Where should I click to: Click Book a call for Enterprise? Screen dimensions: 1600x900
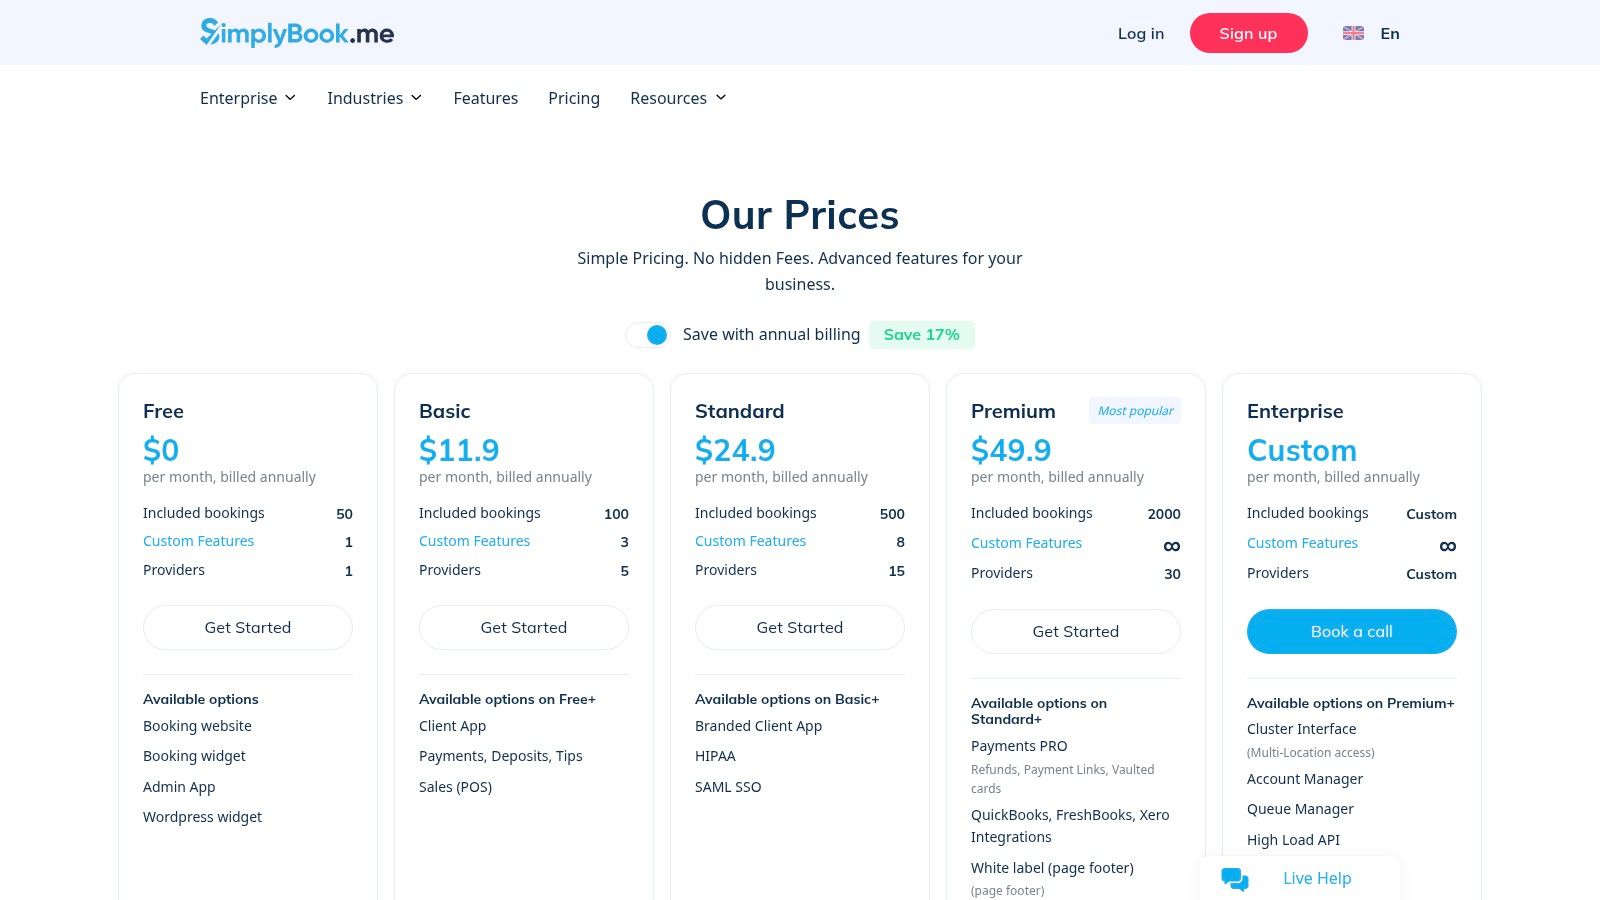[x=1351, y=631]
